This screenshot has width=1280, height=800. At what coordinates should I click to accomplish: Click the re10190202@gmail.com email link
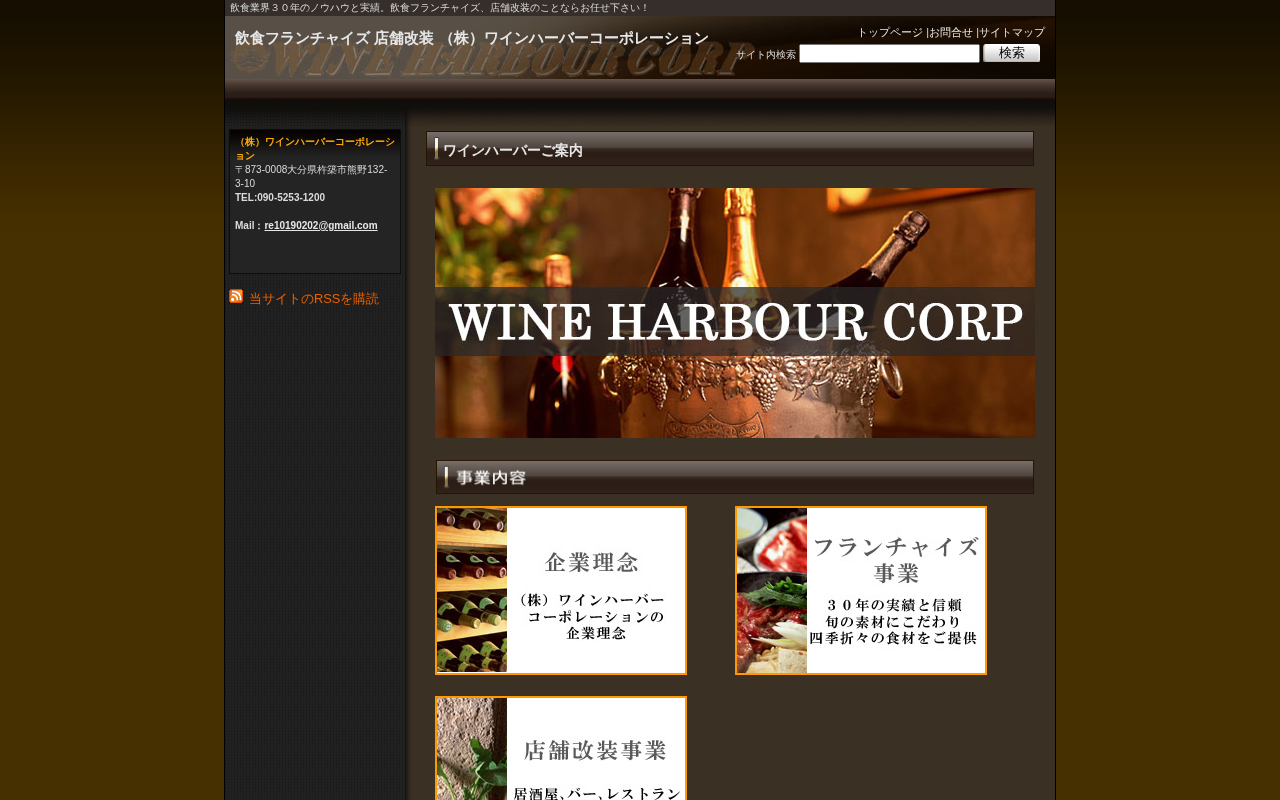321,226
